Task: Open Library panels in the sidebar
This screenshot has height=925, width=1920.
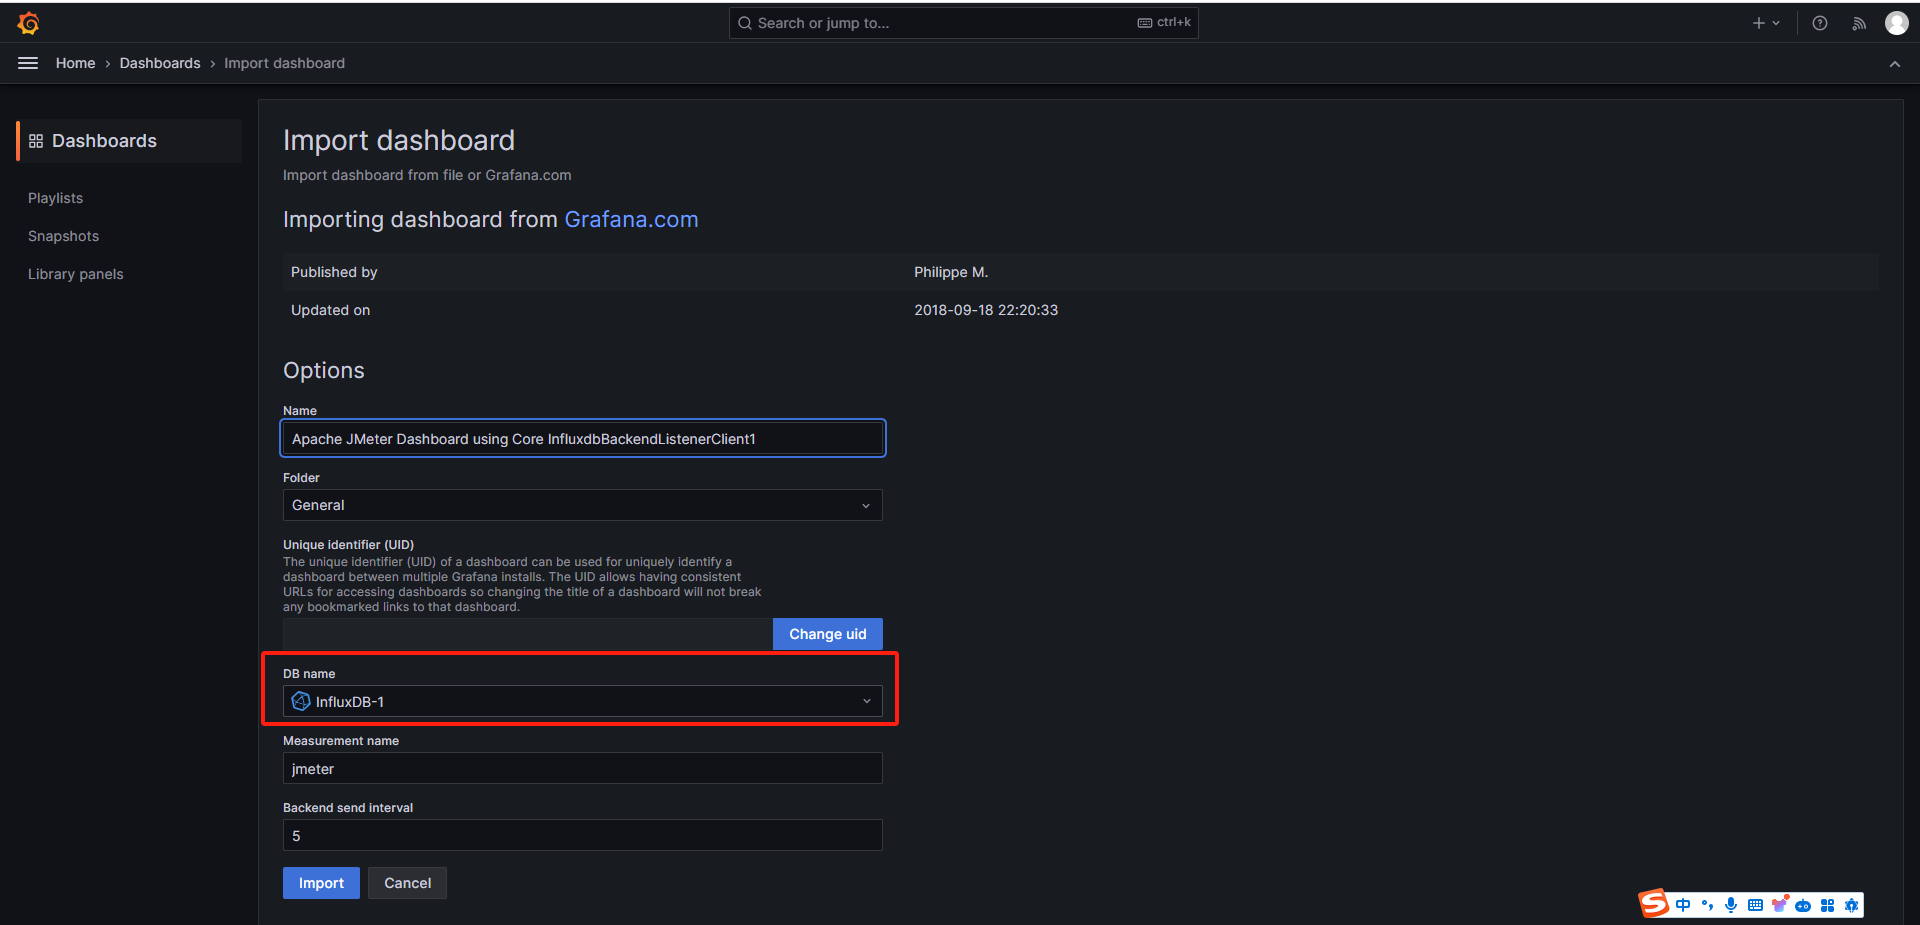Action: pos(76,274)
